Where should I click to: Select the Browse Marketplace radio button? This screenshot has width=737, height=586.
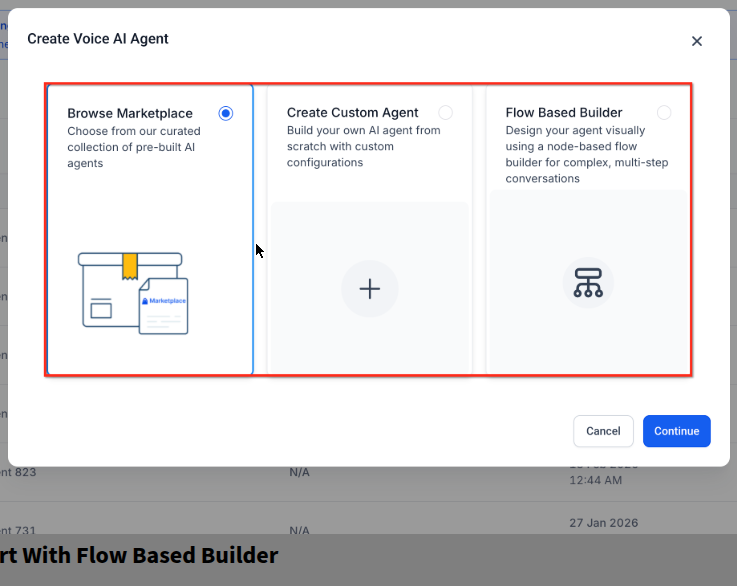click(x=226, y=113)
